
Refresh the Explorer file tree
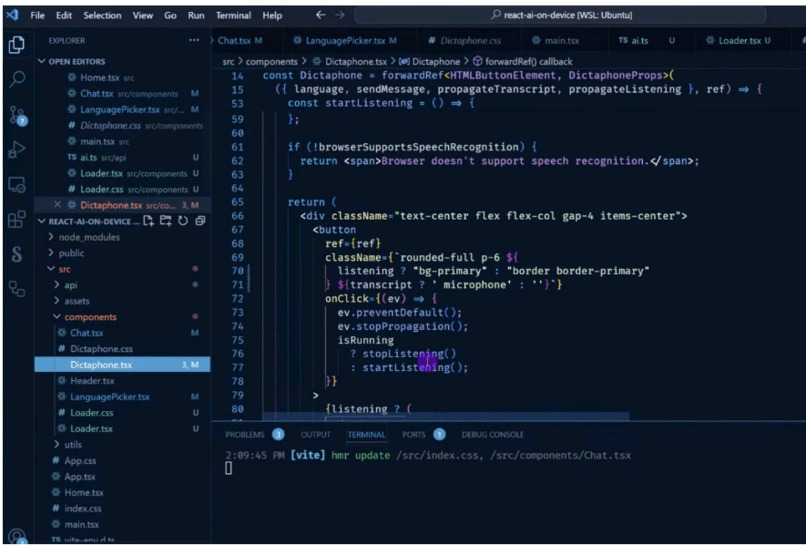coord(183,221)
